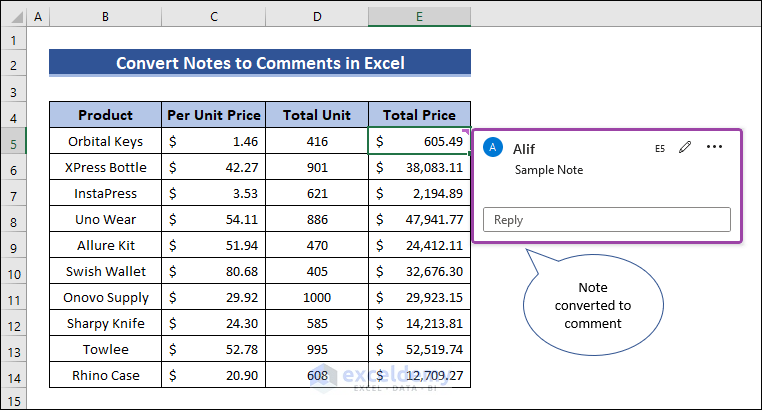Click the Per Unit Price header cell
Viewport: 762px width, 410px height.
[x=214, y=115]
